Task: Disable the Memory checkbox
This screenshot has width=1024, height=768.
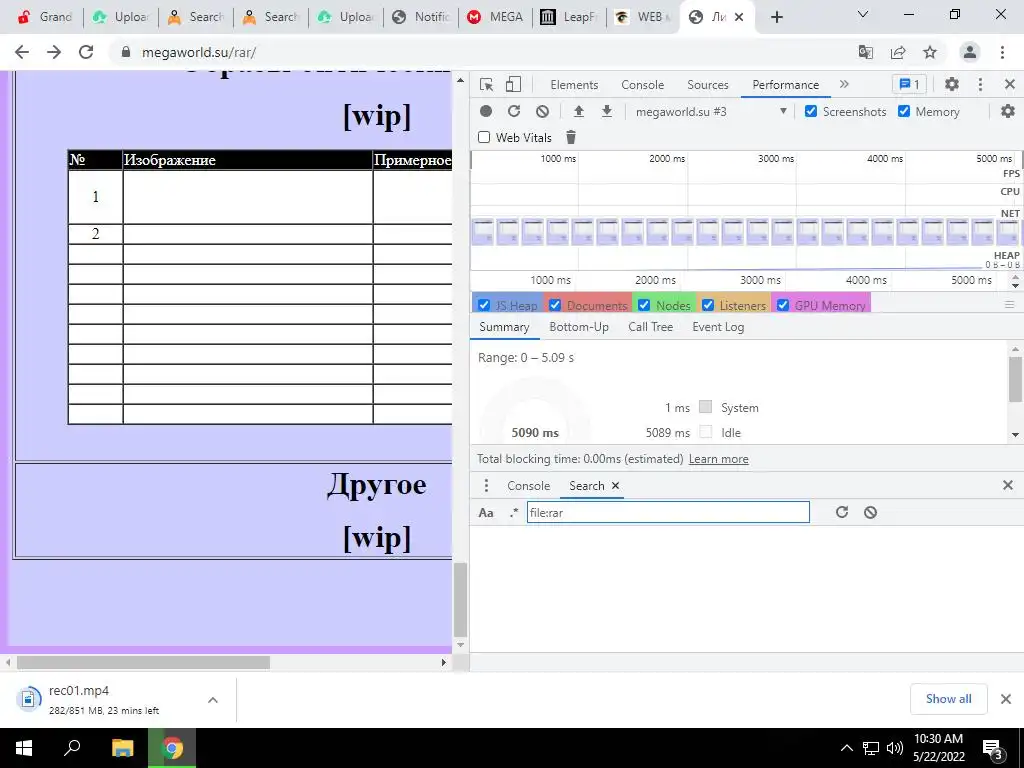Action: coord(904,111)
